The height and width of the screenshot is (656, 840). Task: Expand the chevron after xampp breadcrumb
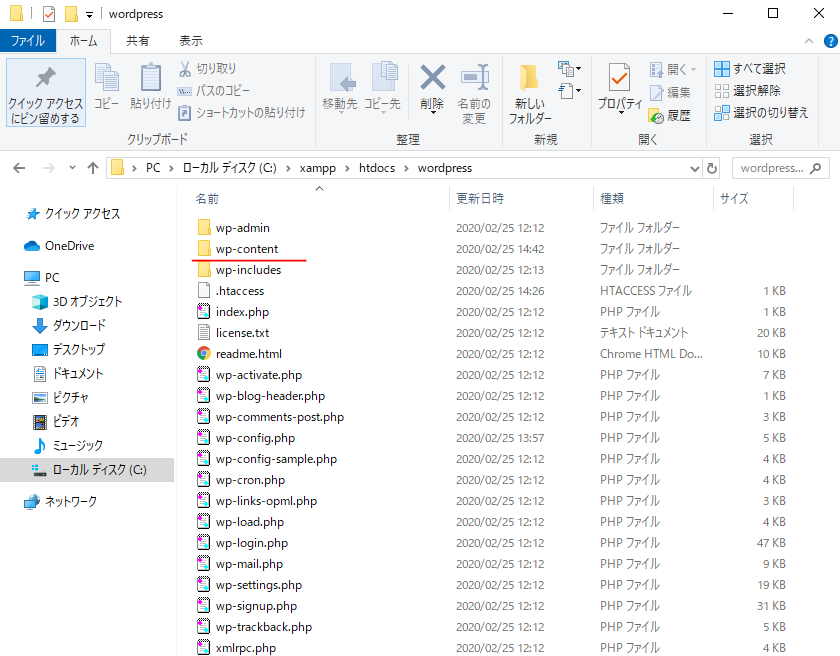coord(347,169)
